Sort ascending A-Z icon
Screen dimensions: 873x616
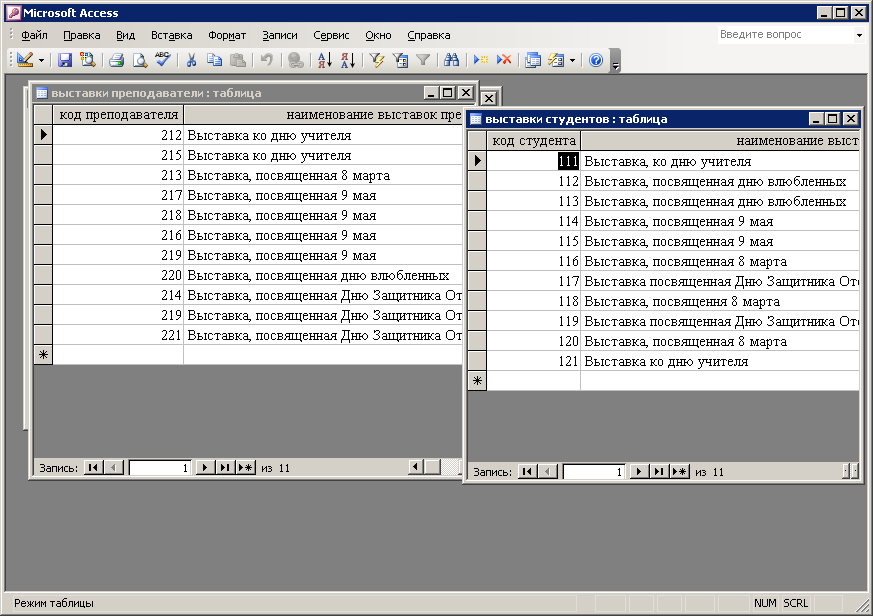click(x=325, y=60)
